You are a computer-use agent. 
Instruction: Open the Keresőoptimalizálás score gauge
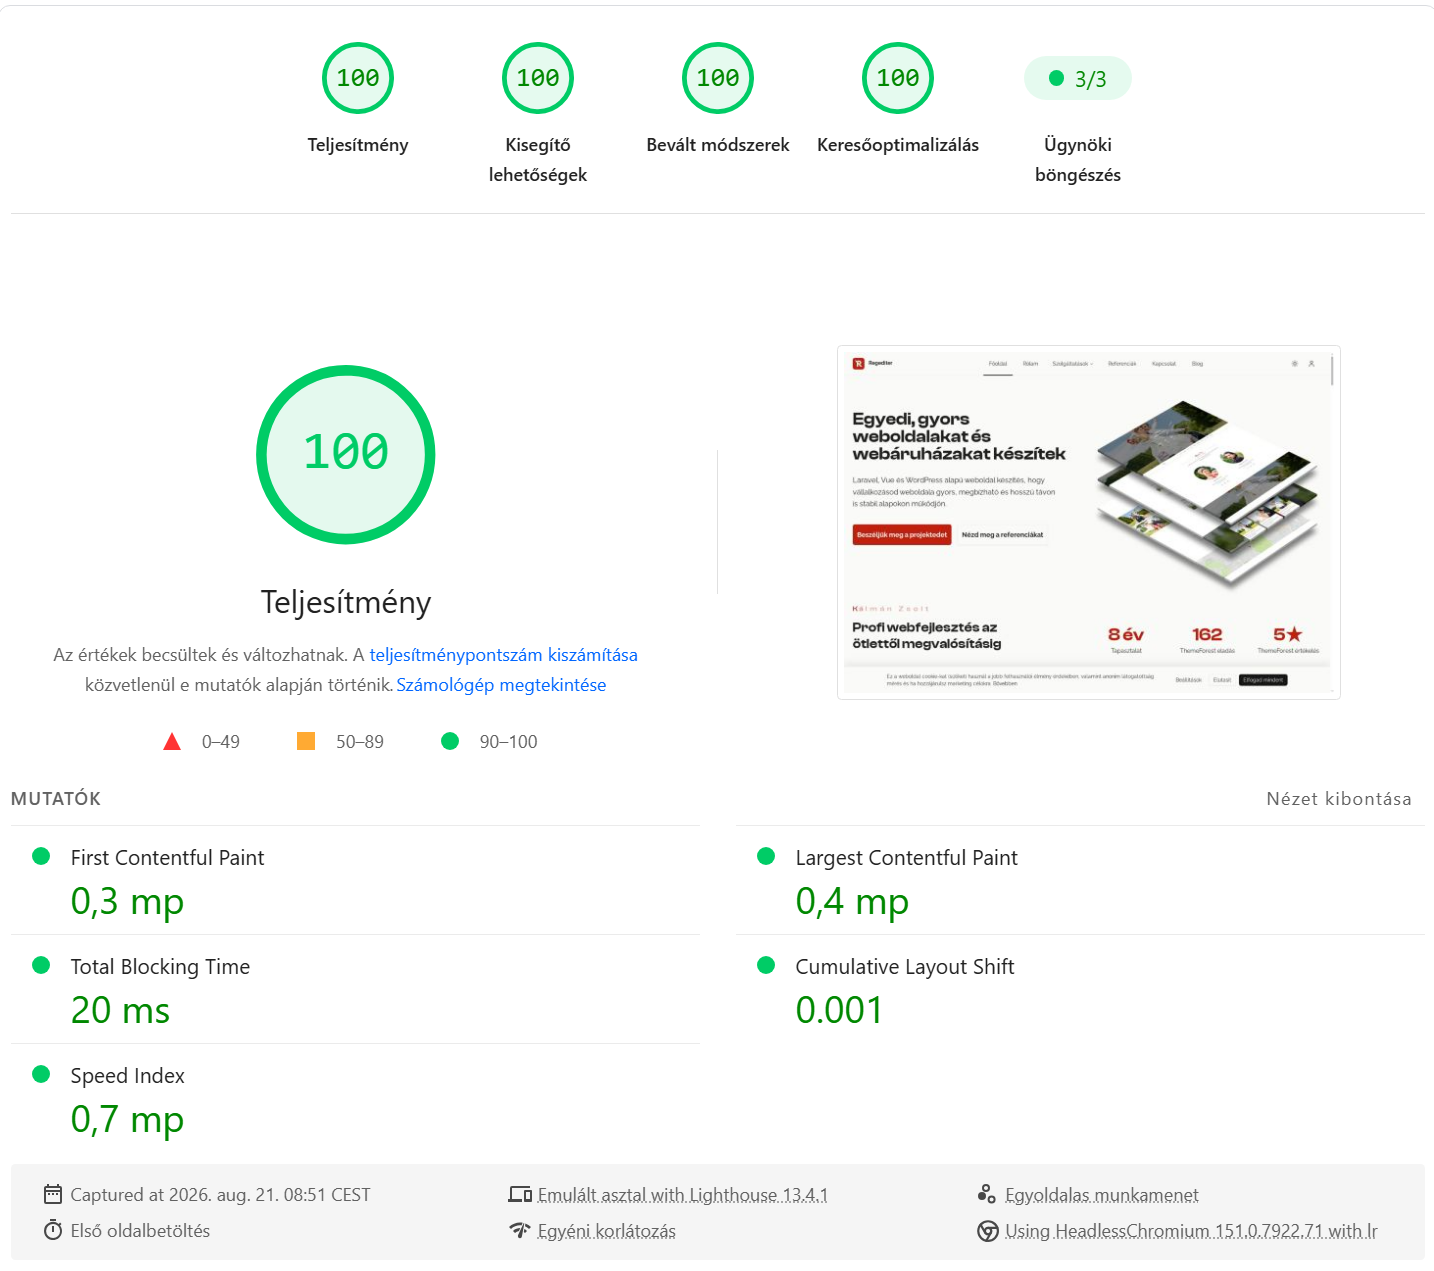(898, 78)
